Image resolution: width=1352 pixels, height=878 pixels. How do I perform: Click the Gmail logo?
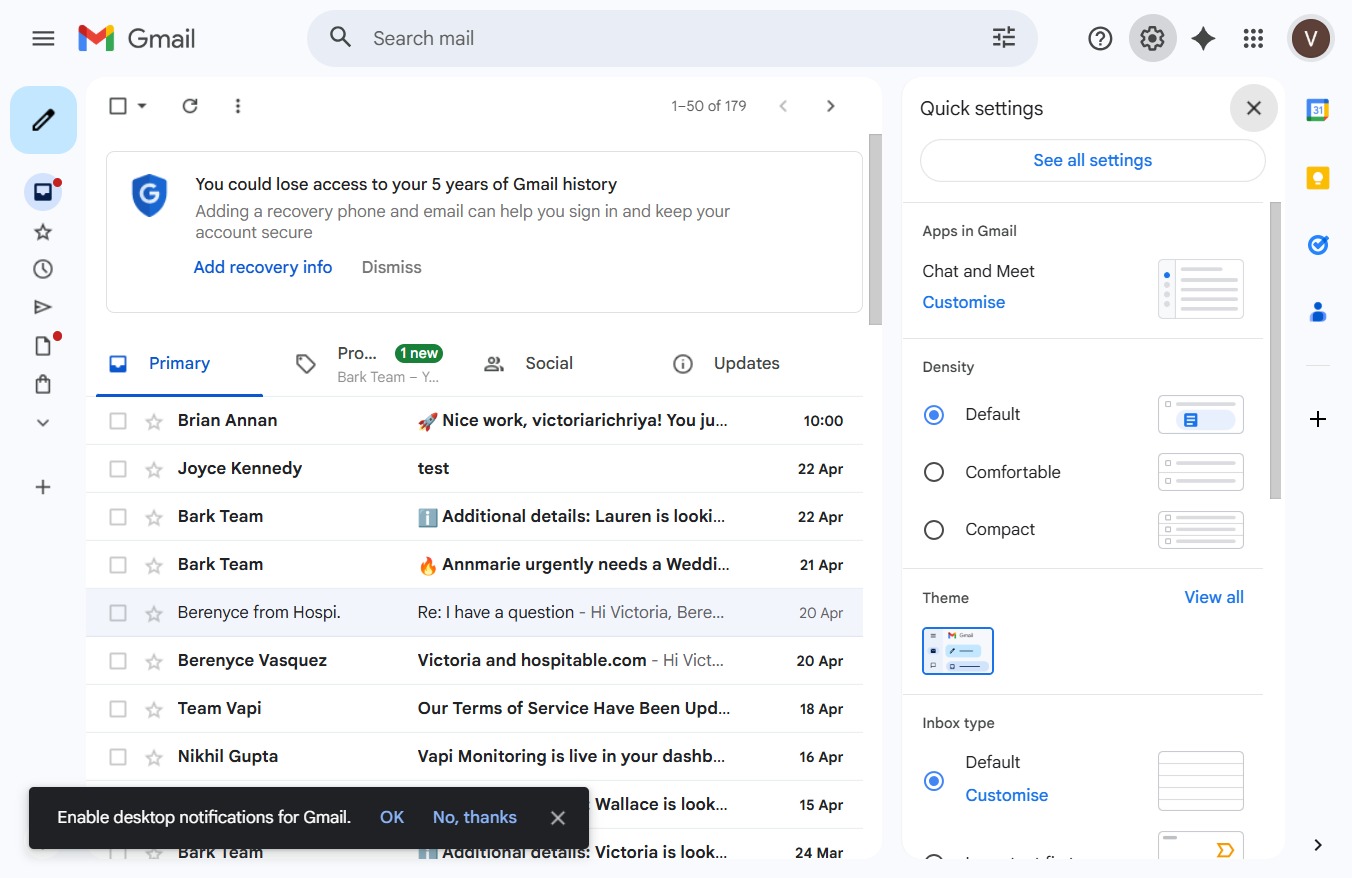click(137, 39)
